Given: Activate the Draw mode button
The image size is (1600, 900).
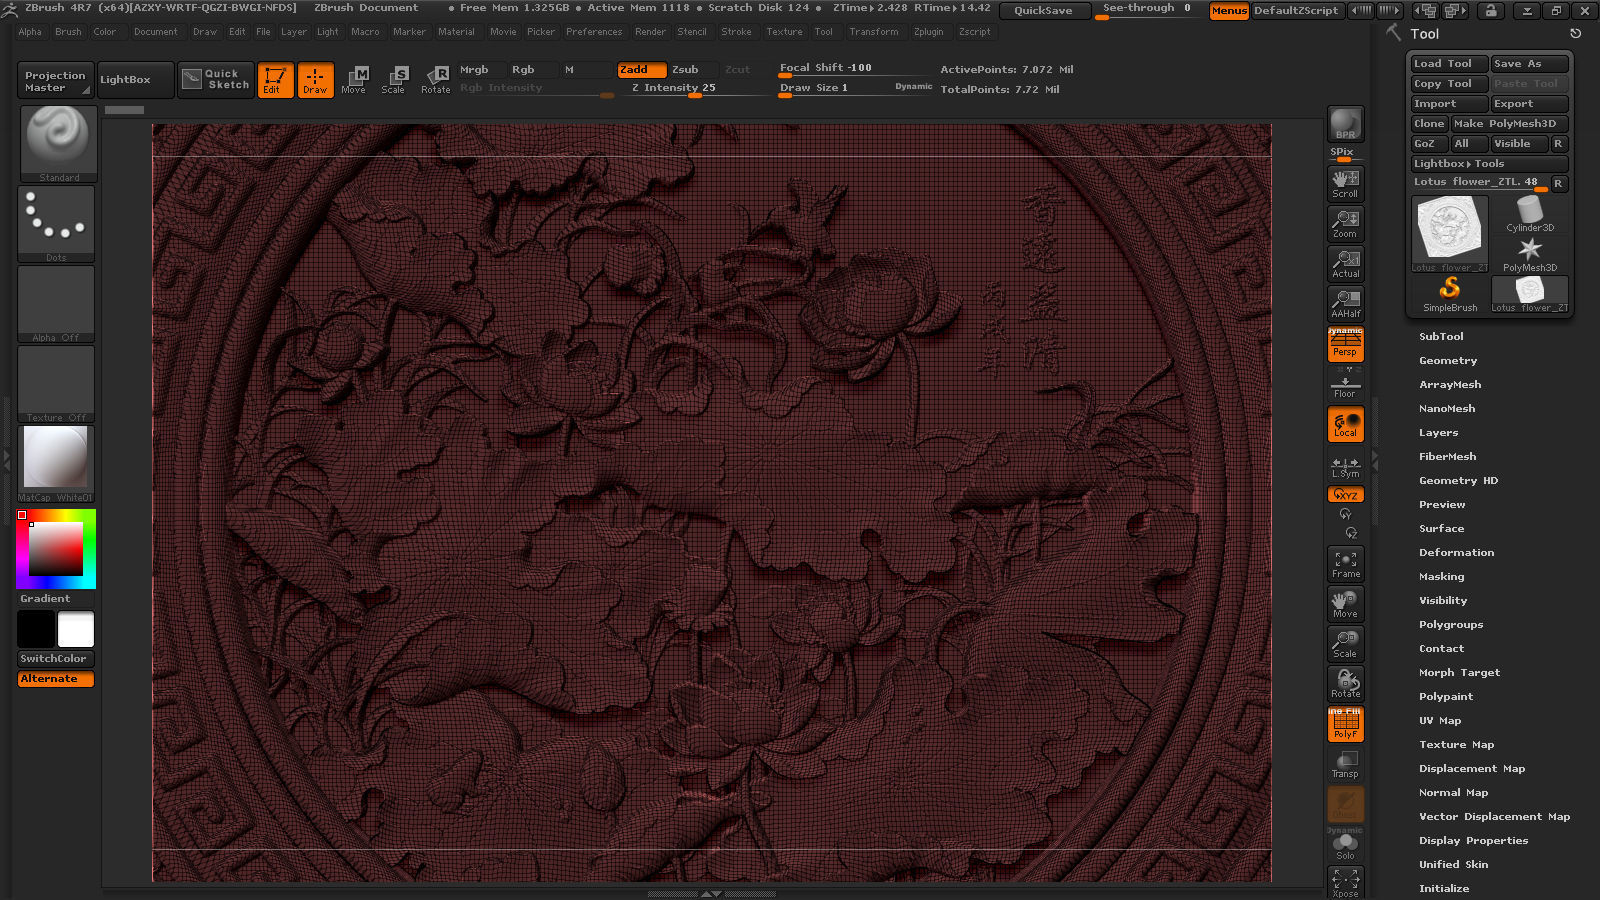Looking at the screenshot, I should pyautogui.click(x=315, y=80).
